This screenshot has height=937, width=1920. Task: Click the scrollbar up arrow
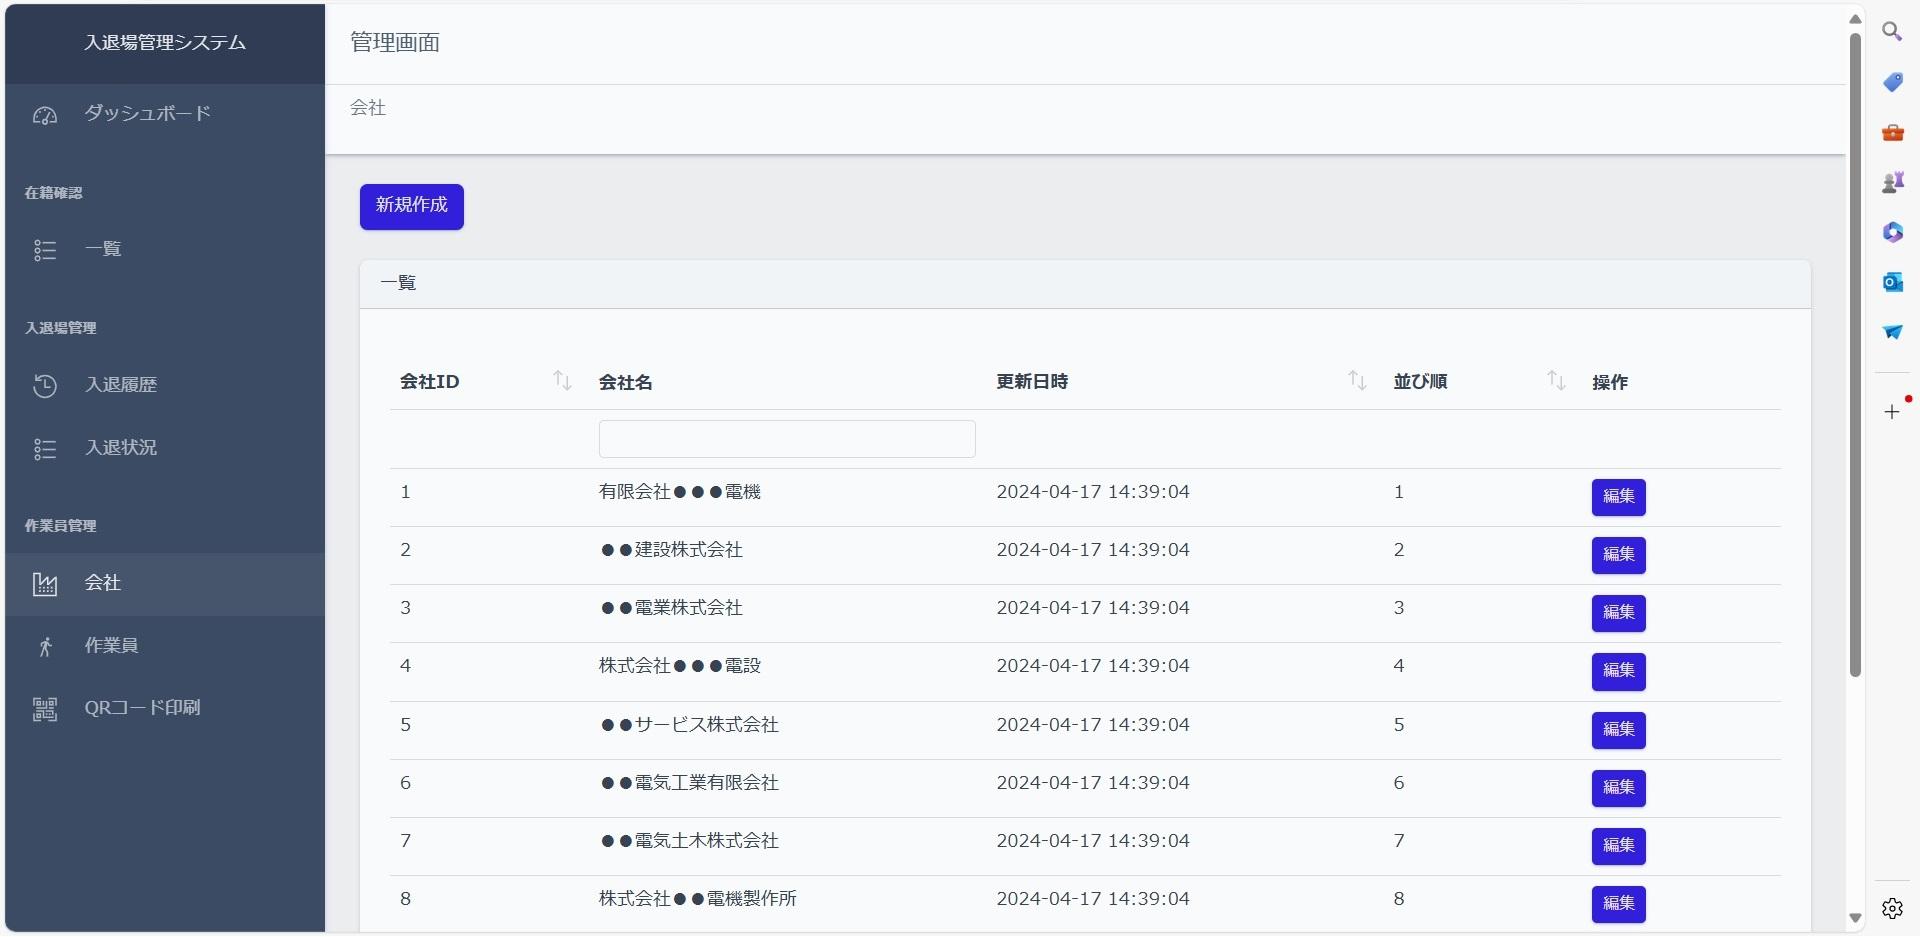pos(1855,18)
